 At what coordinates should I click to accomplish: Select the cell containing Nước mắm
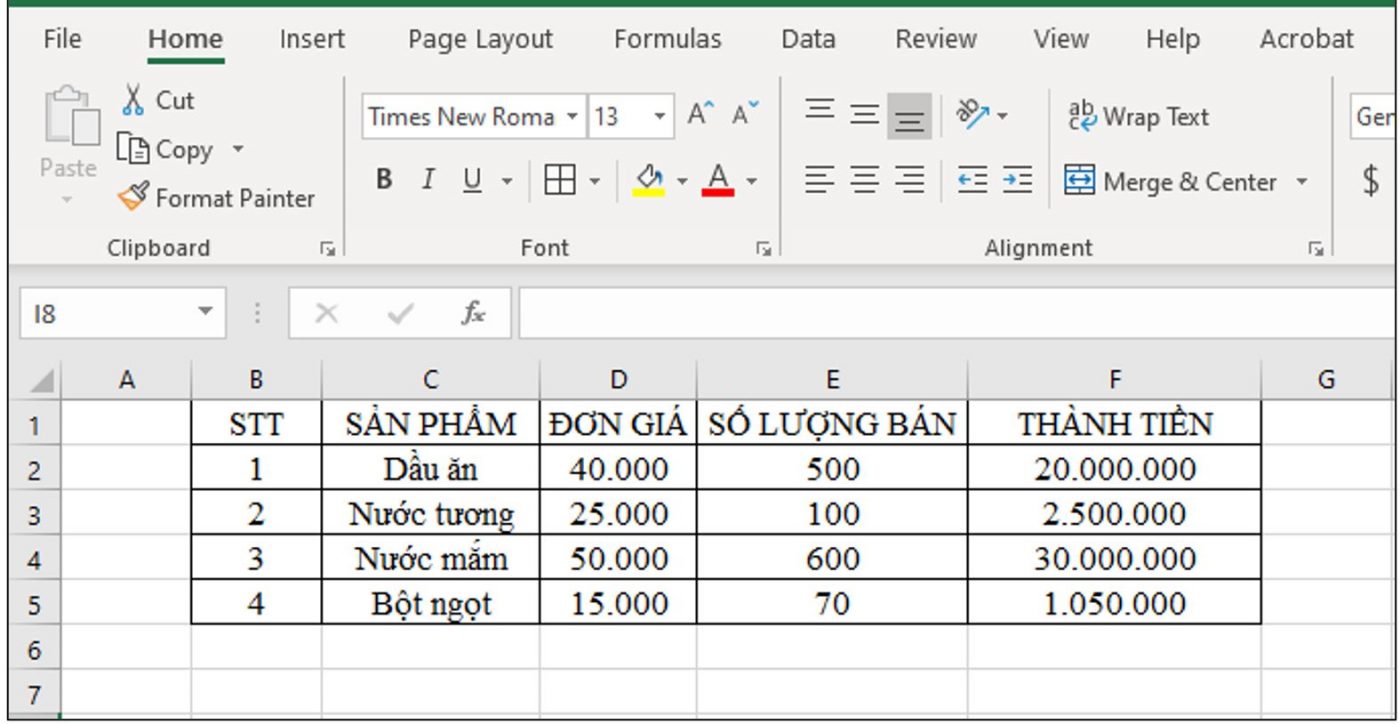(x=431, y=559)
